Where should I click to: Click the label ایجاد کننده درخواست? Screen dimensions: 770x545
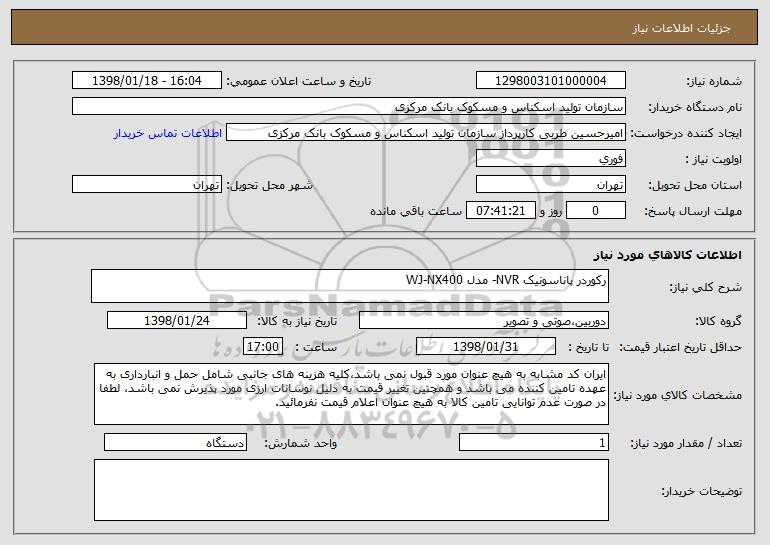[686, 134]
